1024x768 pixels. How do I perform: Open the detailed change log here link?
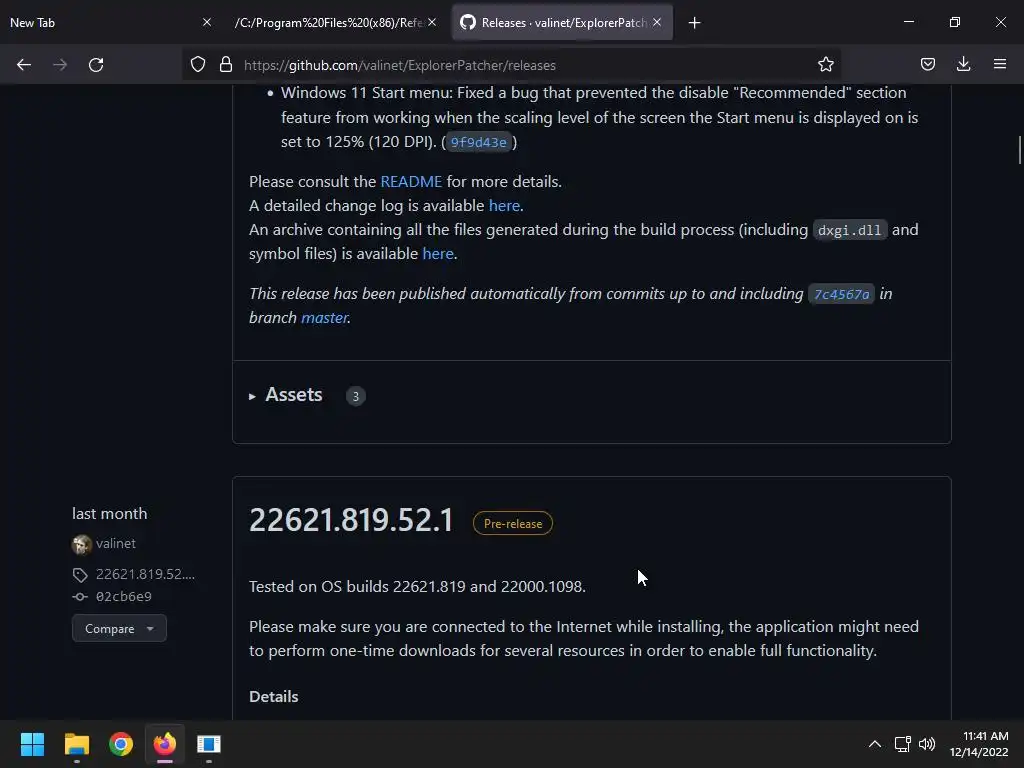coord(504,206)
